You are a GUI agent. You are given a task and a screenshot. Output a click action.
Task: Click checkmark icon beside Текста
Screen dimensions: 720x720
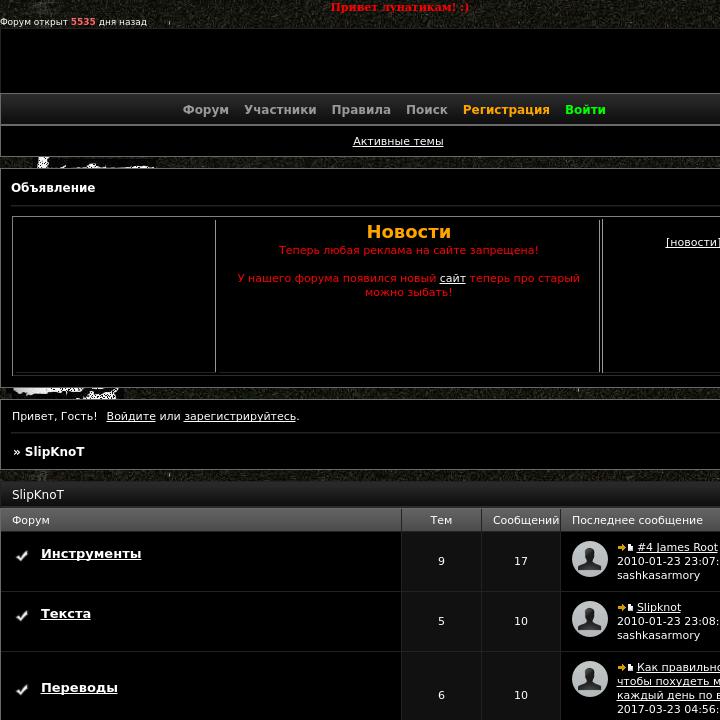click(22, 616)
